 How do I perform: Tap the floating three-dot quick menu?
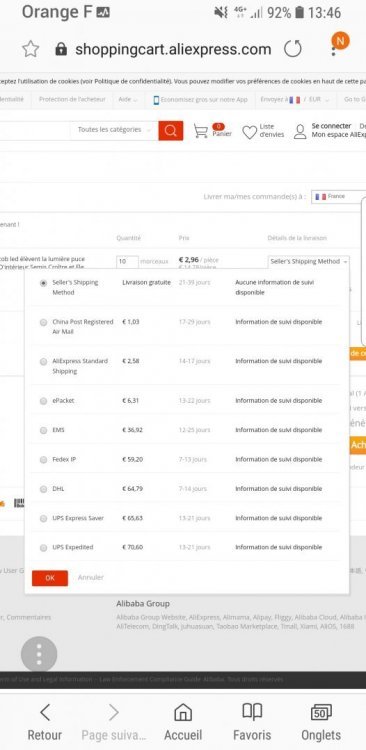click(39, 654)
